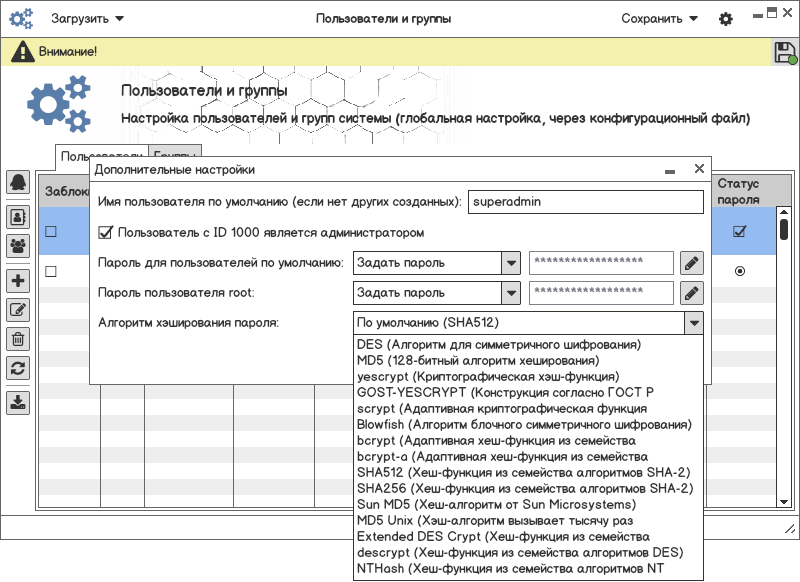The image size is (800, 582).
Task: Edit root password with pencil button
Action: [692, 293]
